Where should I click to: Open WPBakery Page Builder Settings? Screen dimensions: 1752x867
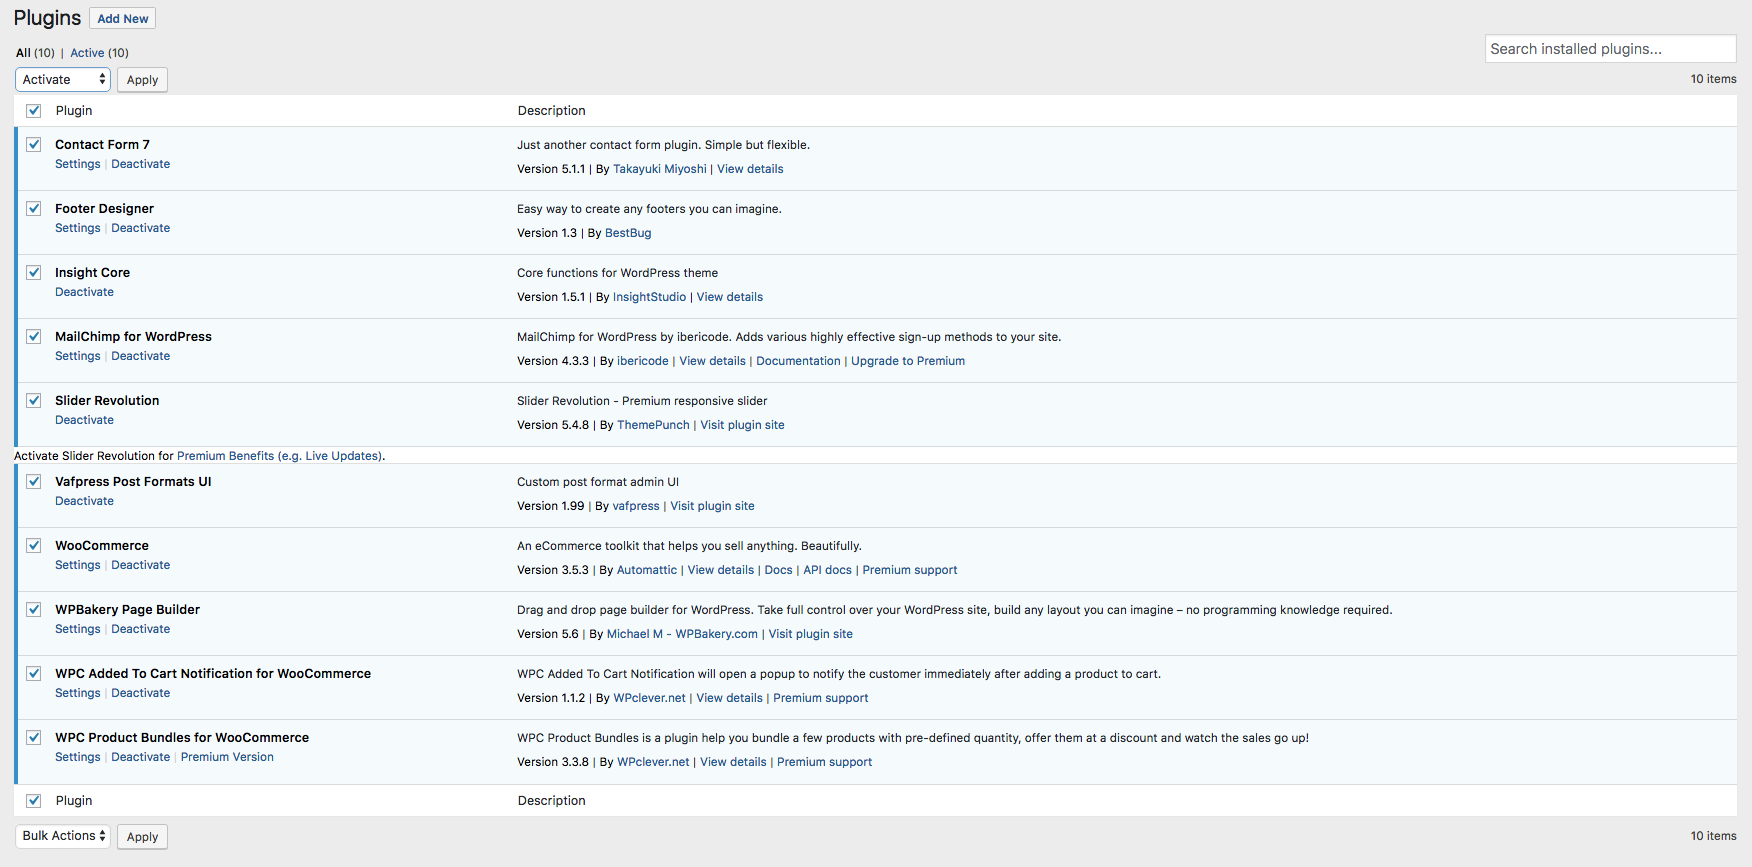[x=78, y=629]
